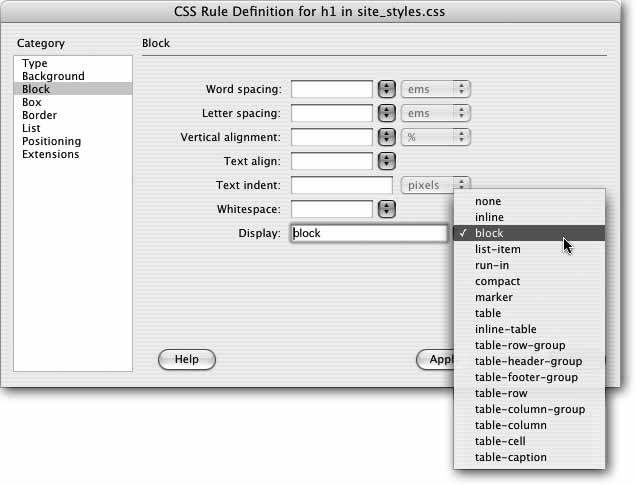This screenshot has height=485, width=636.
Task: Select the Type category
Action: point(35,64)
